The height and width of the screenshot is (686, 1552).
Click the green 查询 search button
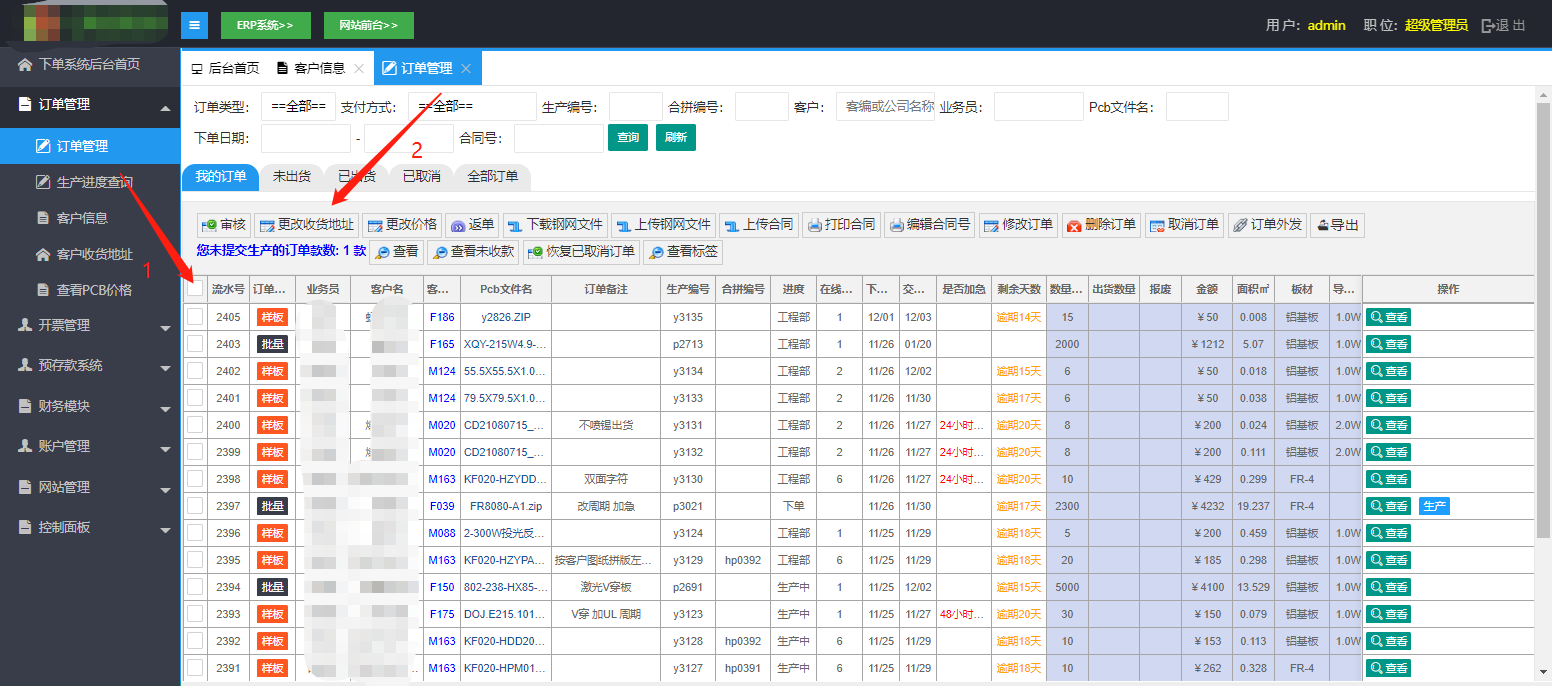pos(628,138)
